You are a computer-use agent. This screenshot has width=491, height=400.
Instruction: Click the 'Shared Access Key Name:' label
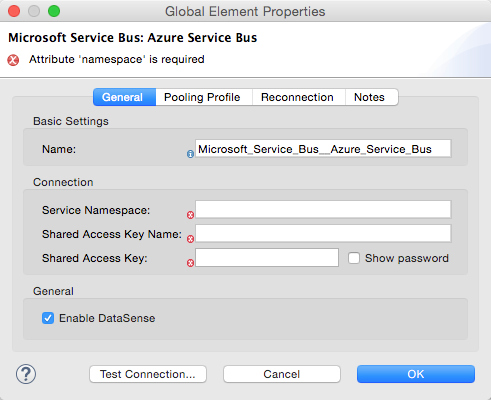[112, 234]
